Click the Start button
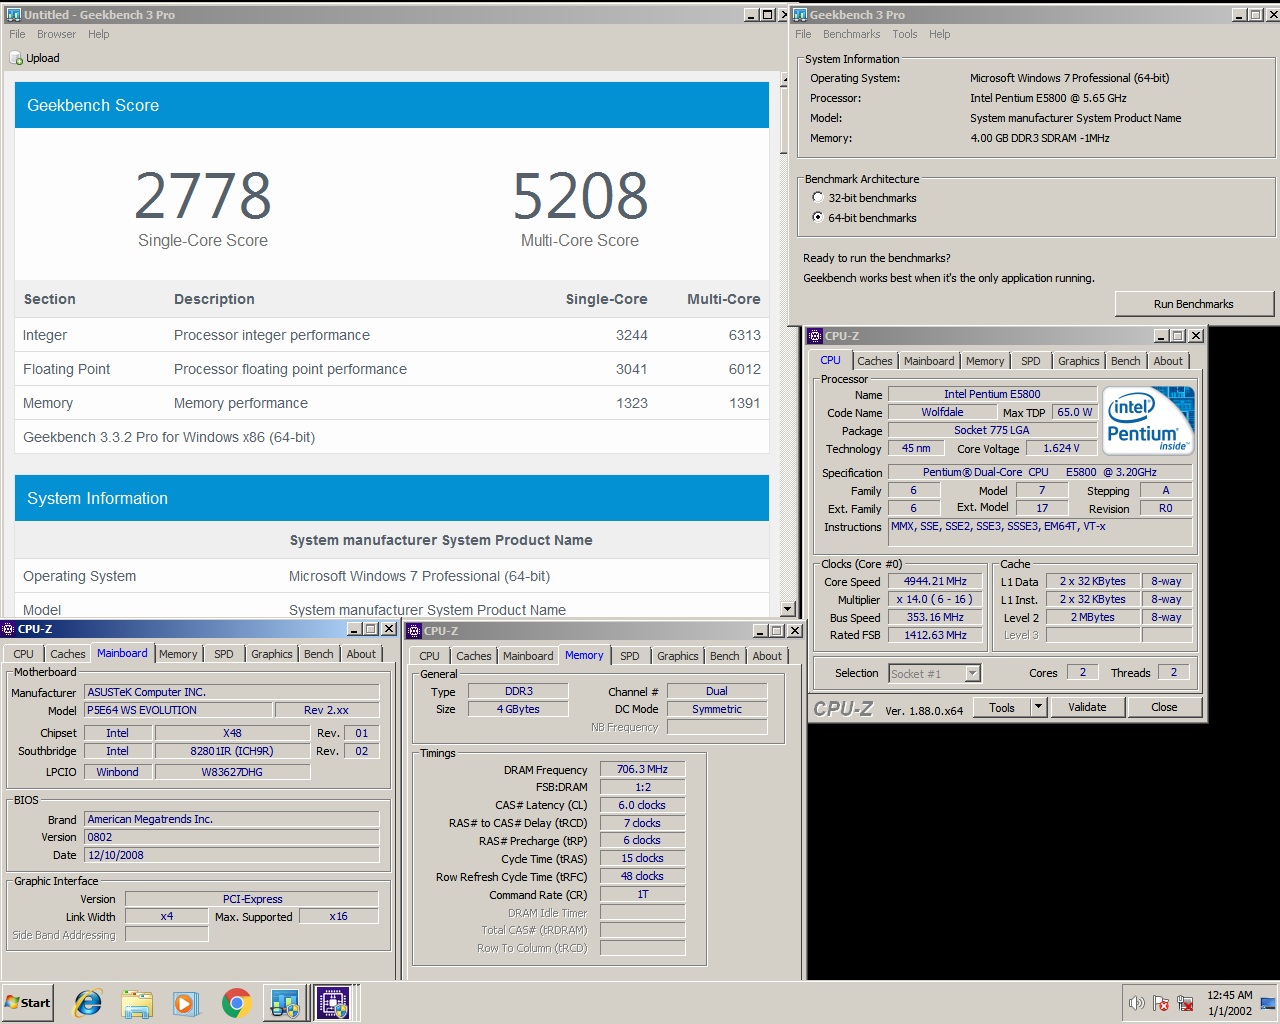 pyautogui.click(x=28, y=1003)
